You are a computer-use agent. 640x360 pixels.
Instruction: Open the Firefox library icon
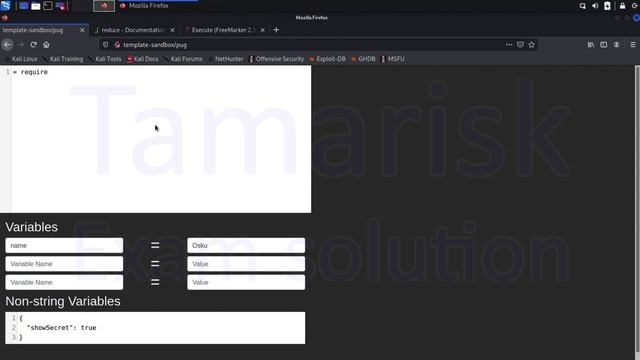pos(591,45)
